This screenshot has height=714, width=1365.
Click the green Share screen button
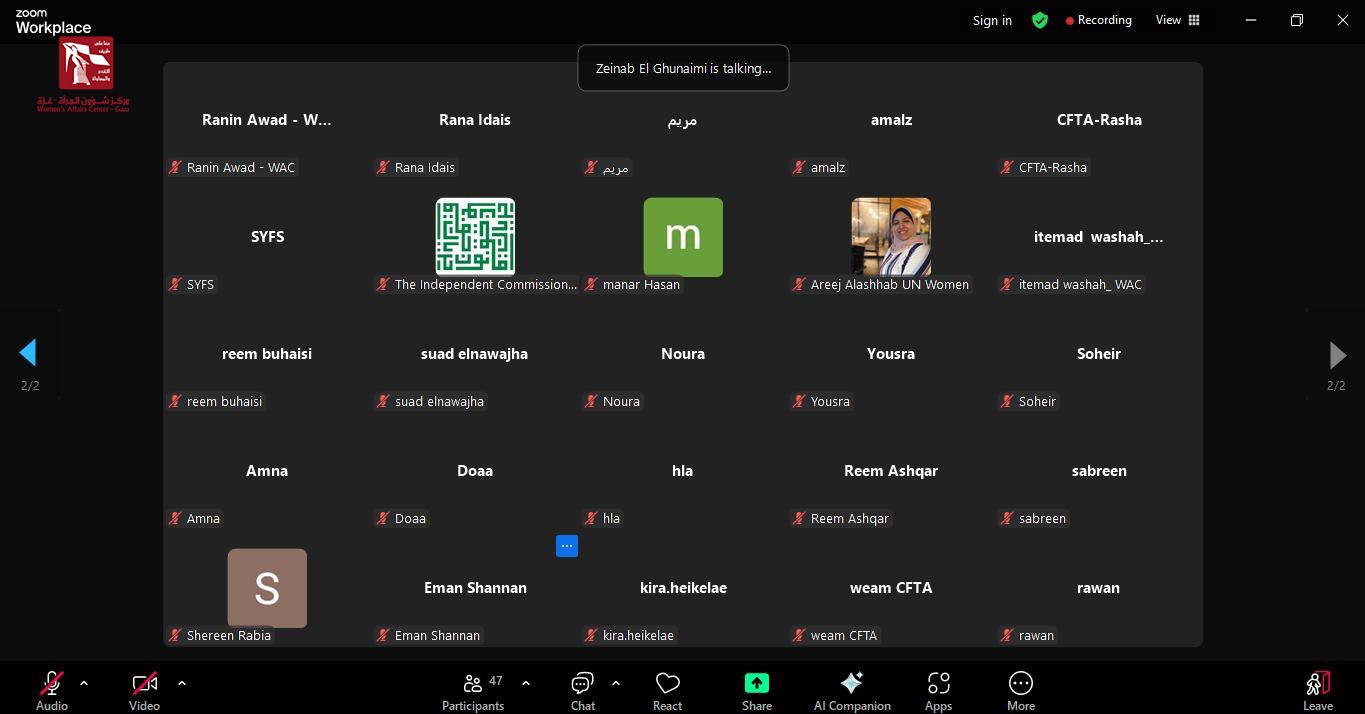(x=757, y=683)
